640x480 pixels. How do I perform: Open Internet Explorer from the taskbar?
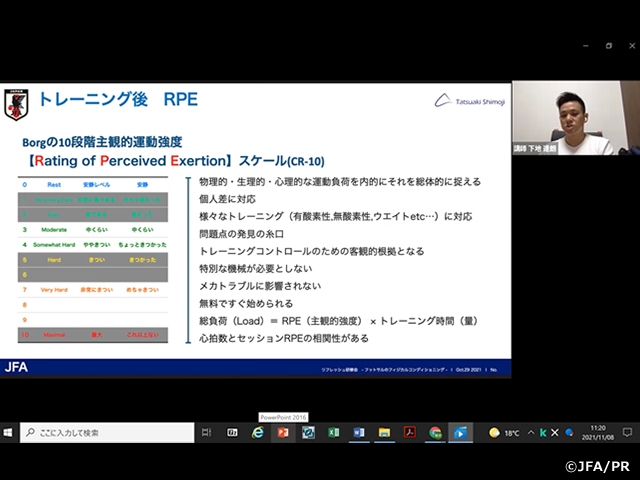pyautogui.click(x=258, y=433)
